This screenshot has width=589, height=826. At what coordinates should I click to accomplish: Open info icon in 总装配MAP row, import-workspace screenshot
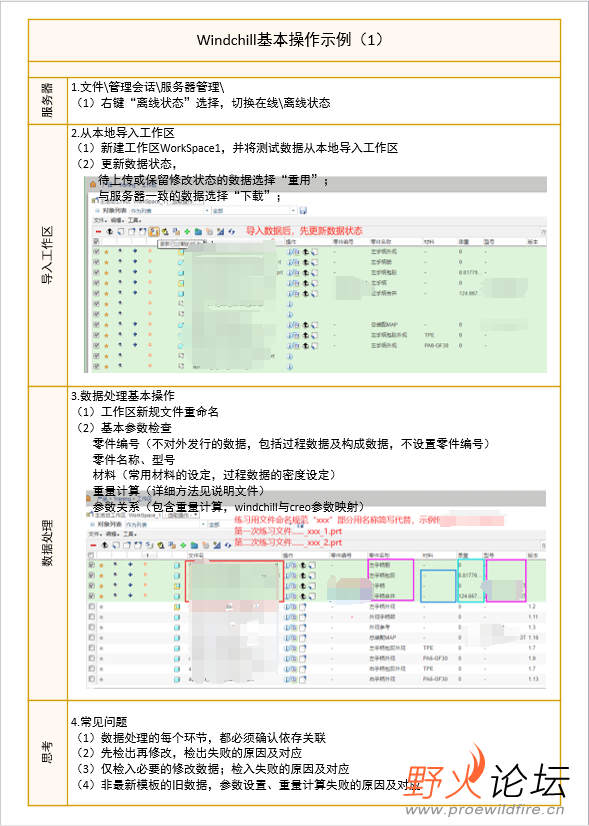pos(289,324)
